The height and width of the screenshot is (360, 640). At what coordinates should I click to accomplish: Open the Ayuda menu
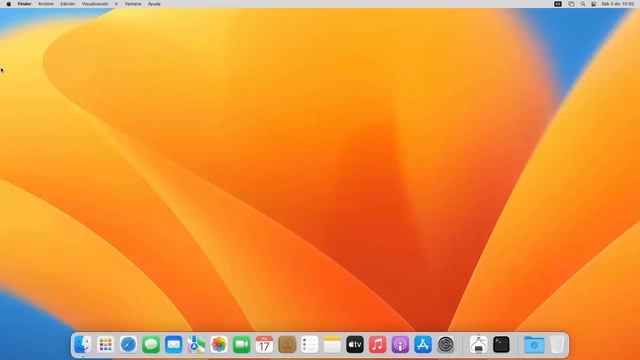point(154,4)
